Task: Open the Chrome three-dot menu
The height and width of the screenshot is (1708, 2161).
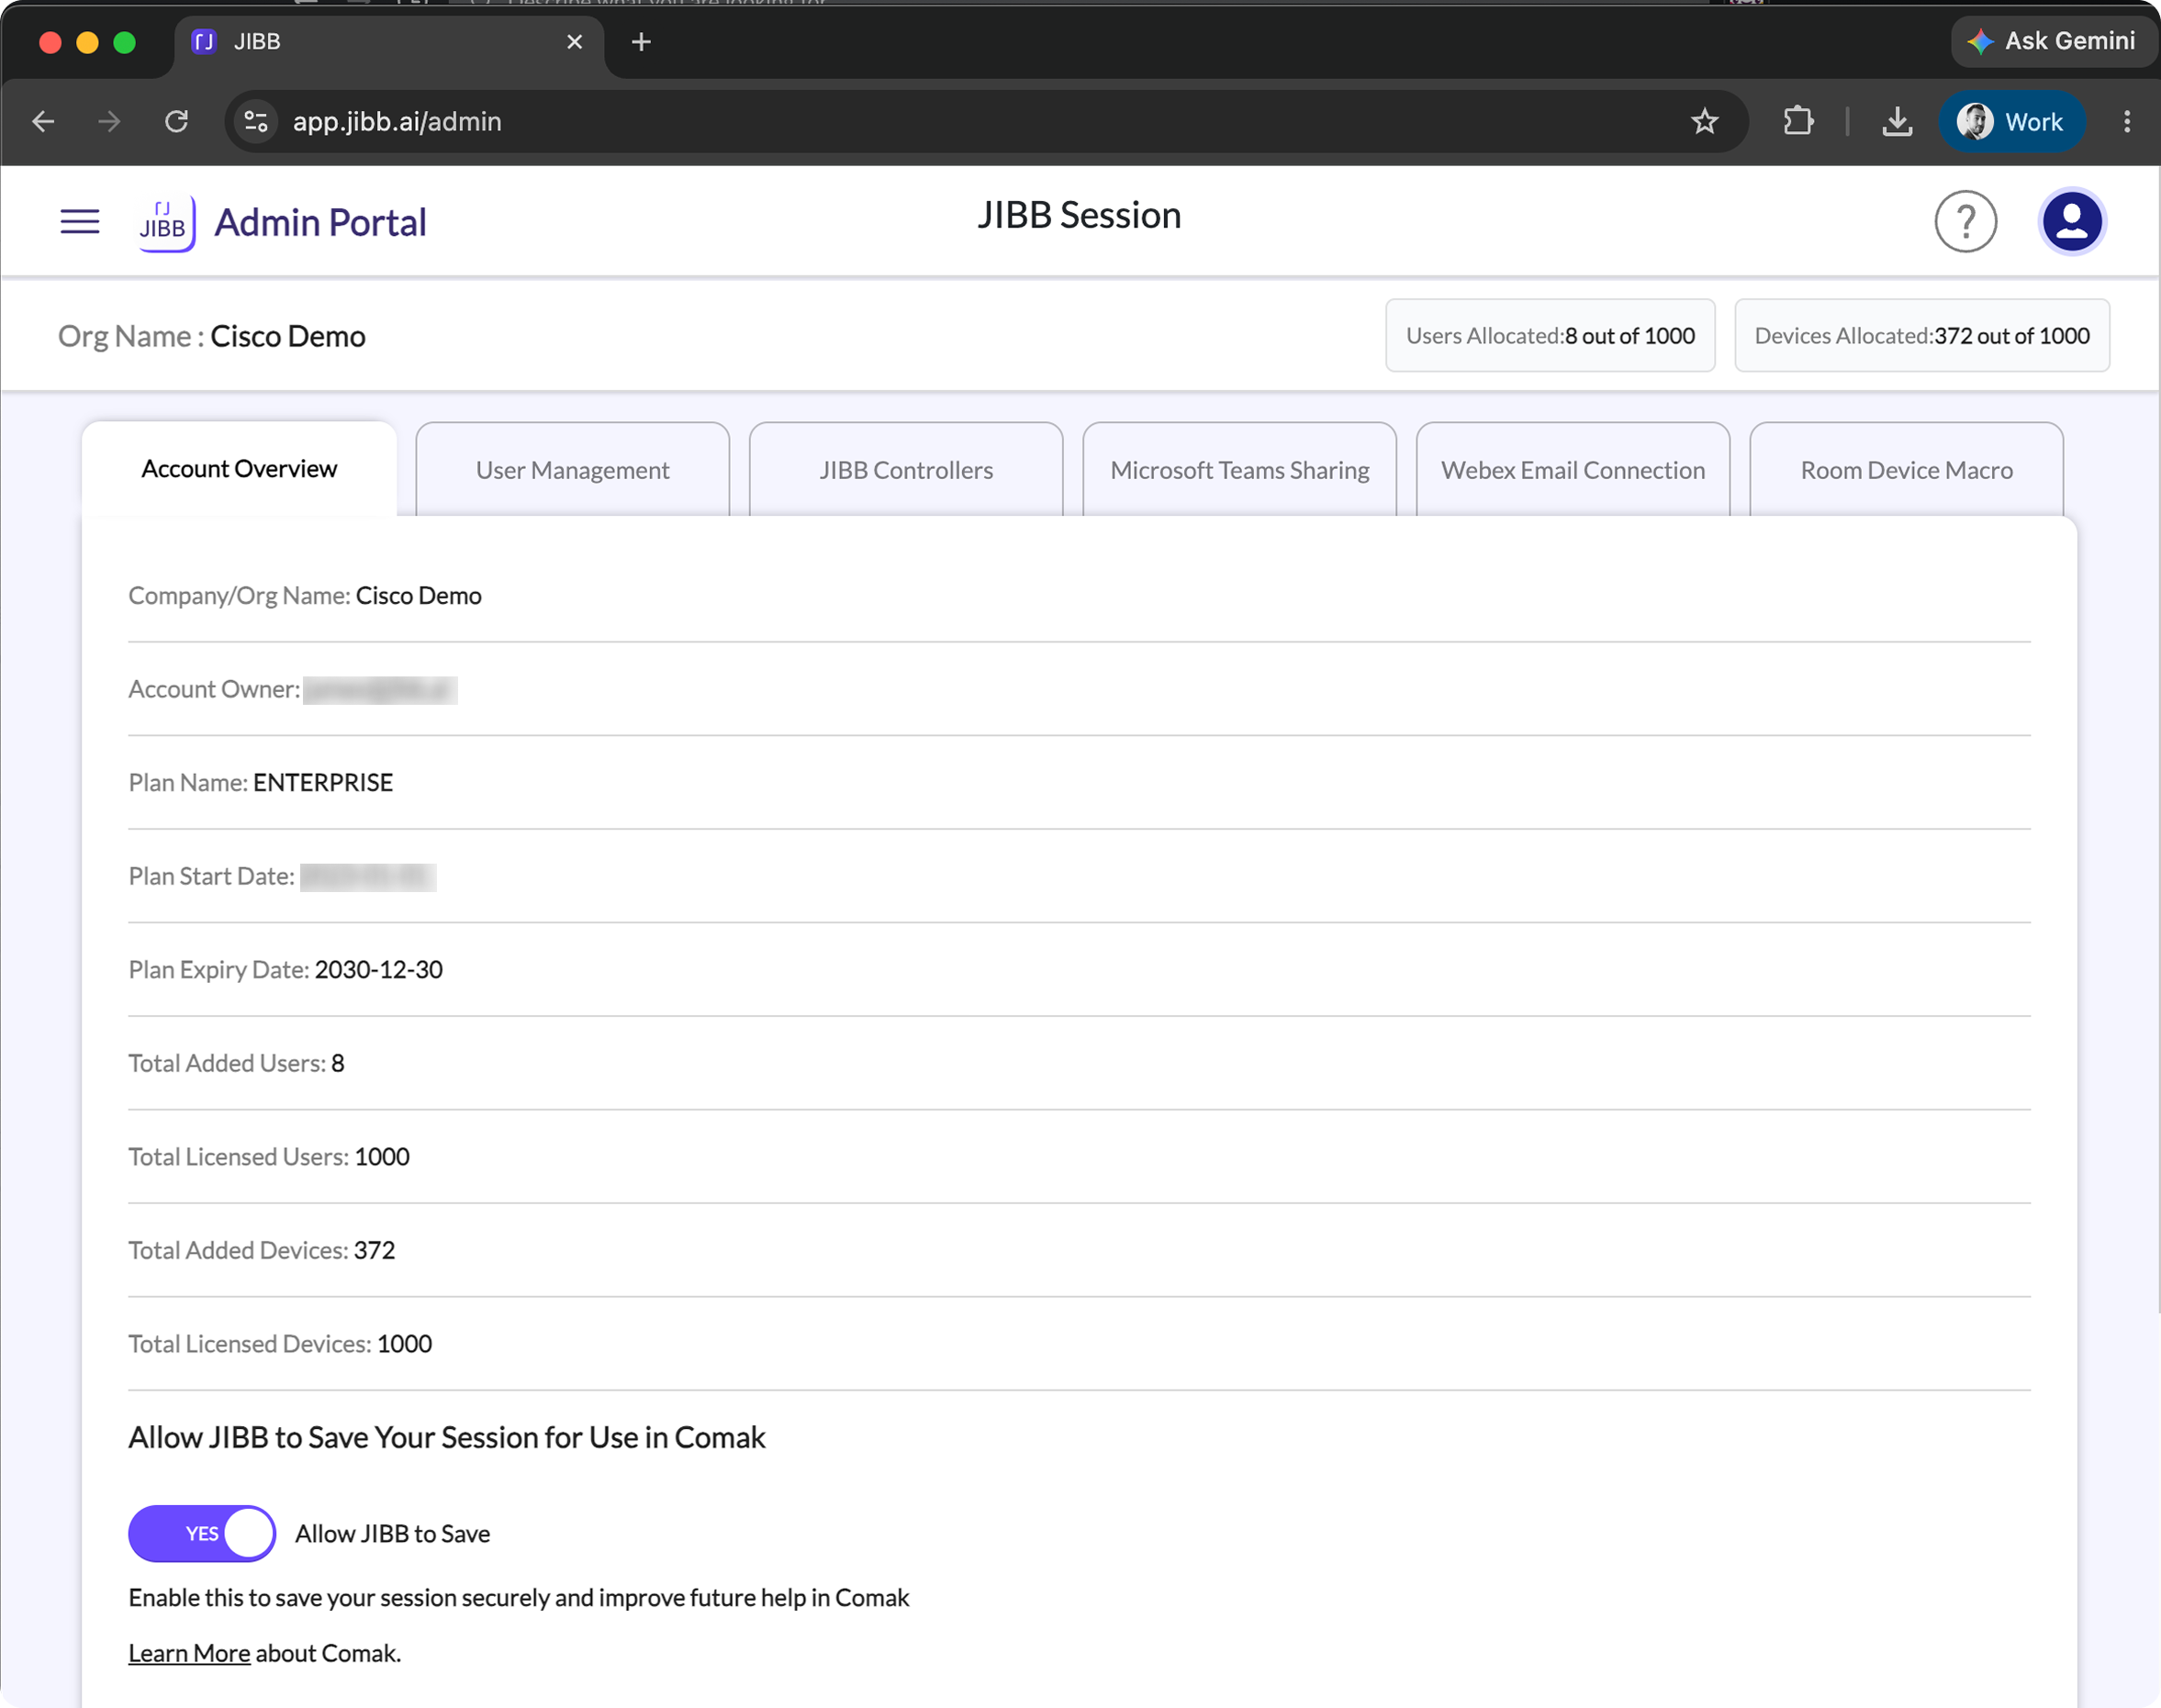Action: pos(2127,122)
